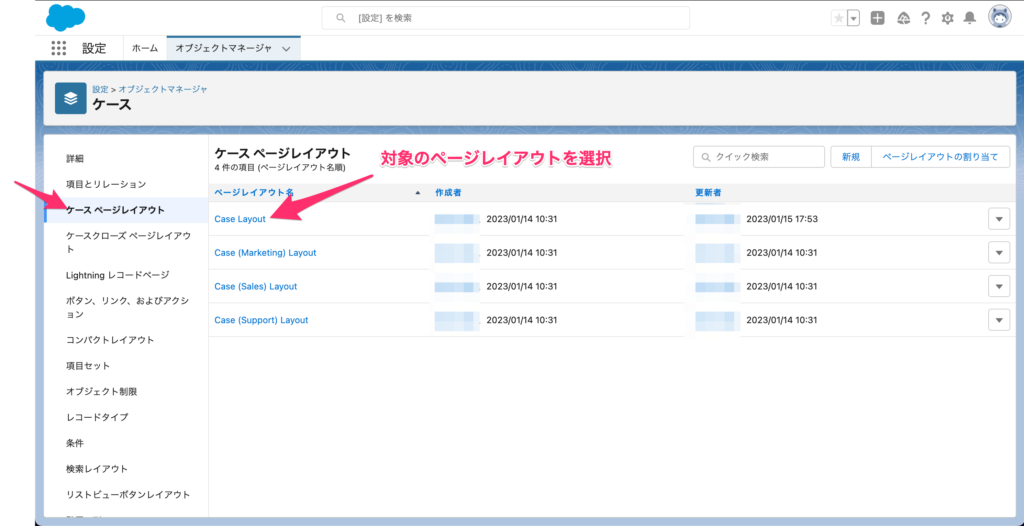Open the help question mark icon
1024x526 pixels.
coord(926,18)
